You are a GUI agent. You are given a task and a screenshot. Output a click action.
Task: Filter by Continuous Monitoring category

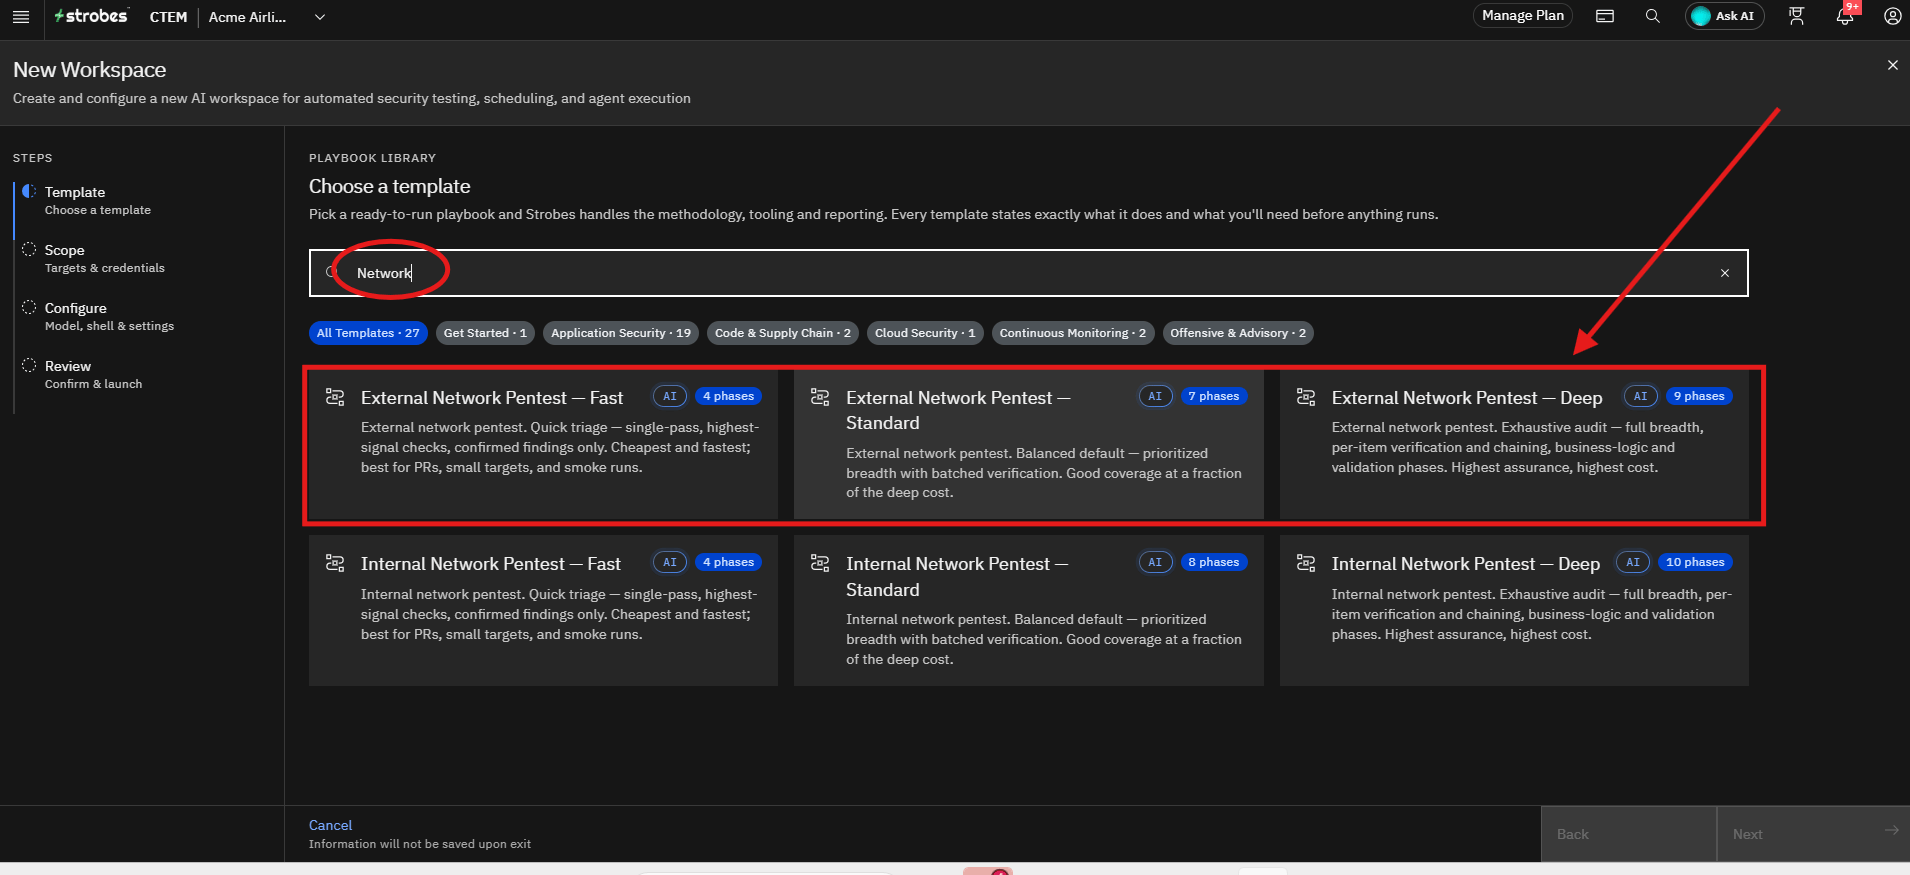[1073, 333]
